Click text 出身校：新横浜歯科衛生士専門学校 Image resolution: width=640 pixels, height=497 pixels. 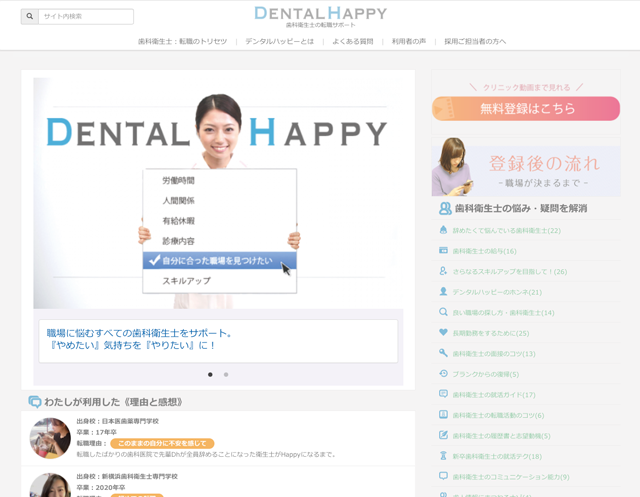[127, 476]
